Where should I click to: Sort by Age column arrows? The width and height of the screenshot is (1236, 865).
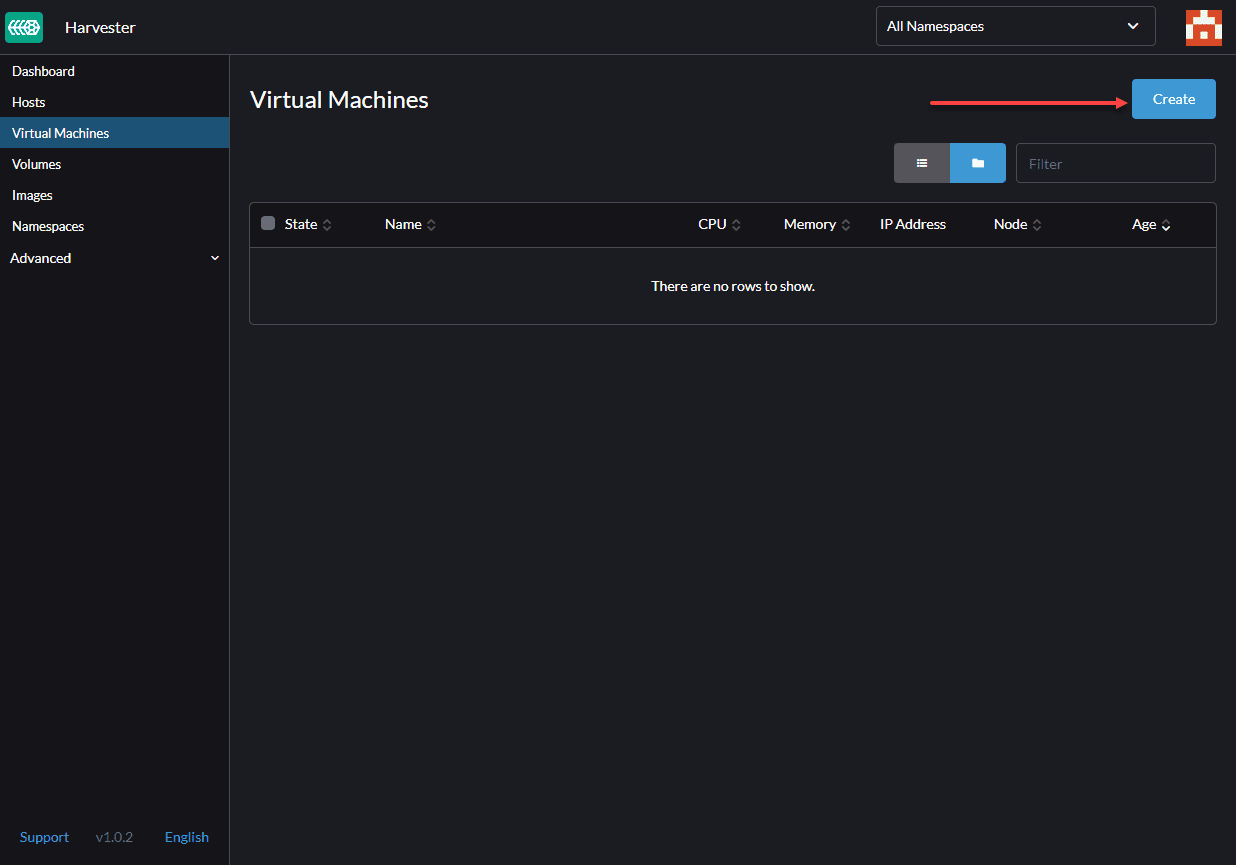pyautogui.click(x=1166, y=225)
